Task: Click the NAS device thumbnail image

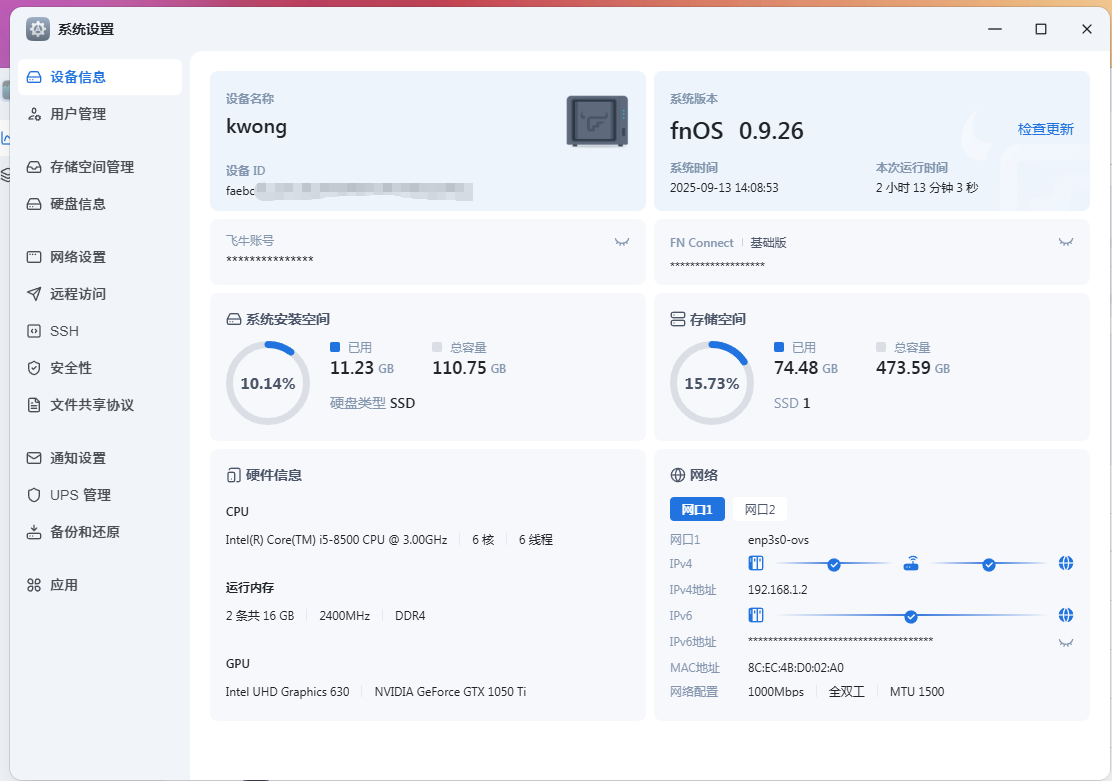Action: coord(597,122)
